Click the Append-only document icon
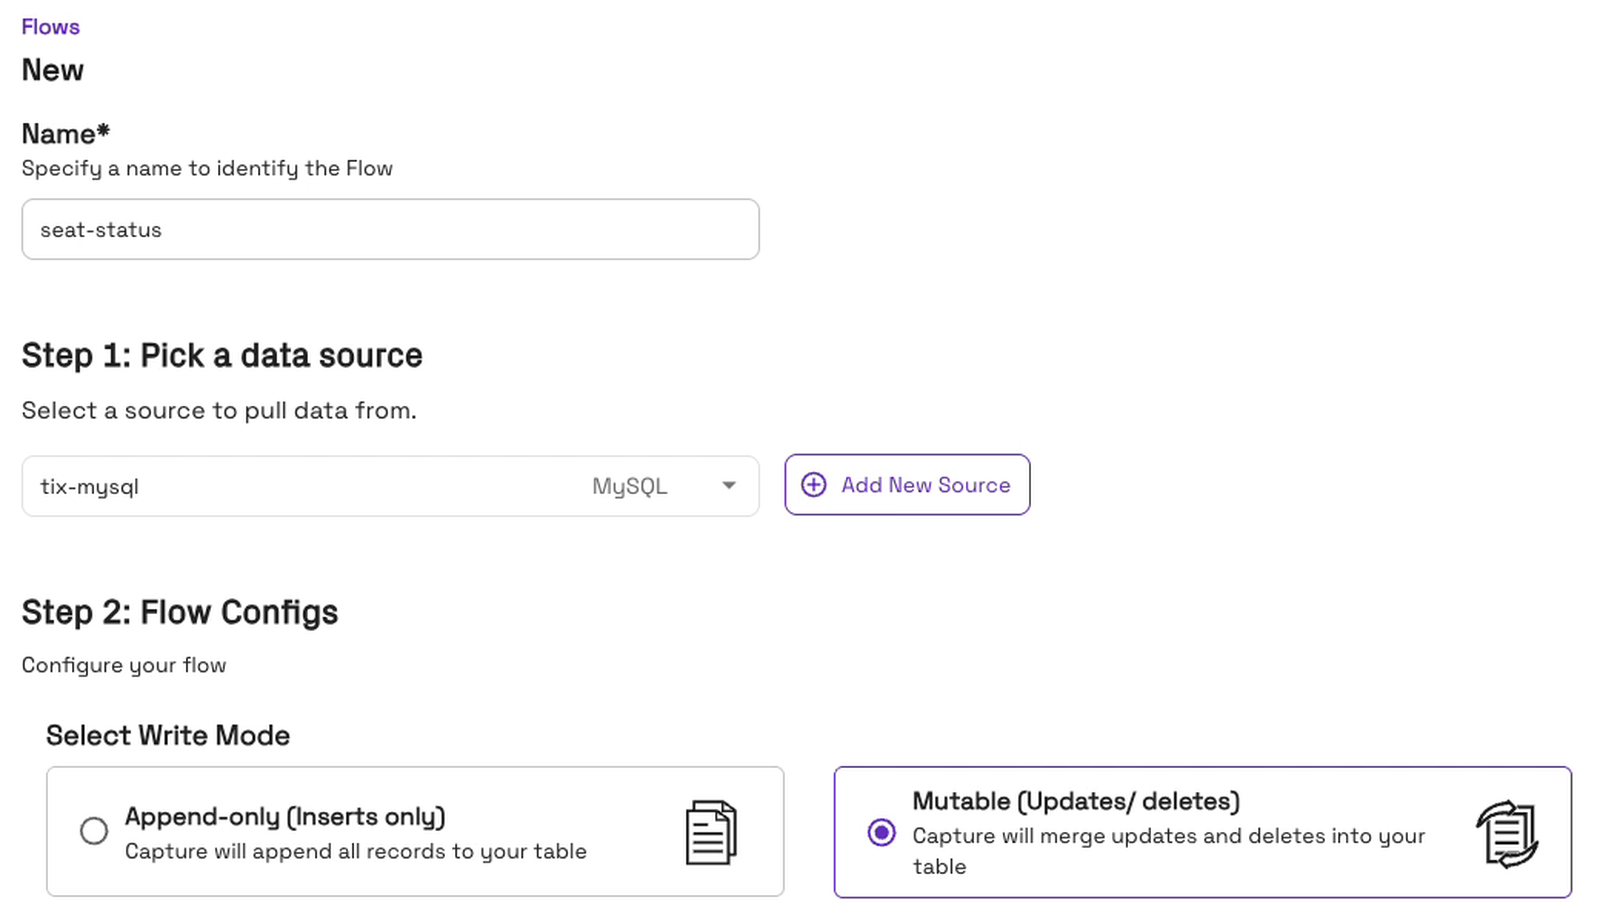This screenshot has height=923, width=1600. click(711, 832)
